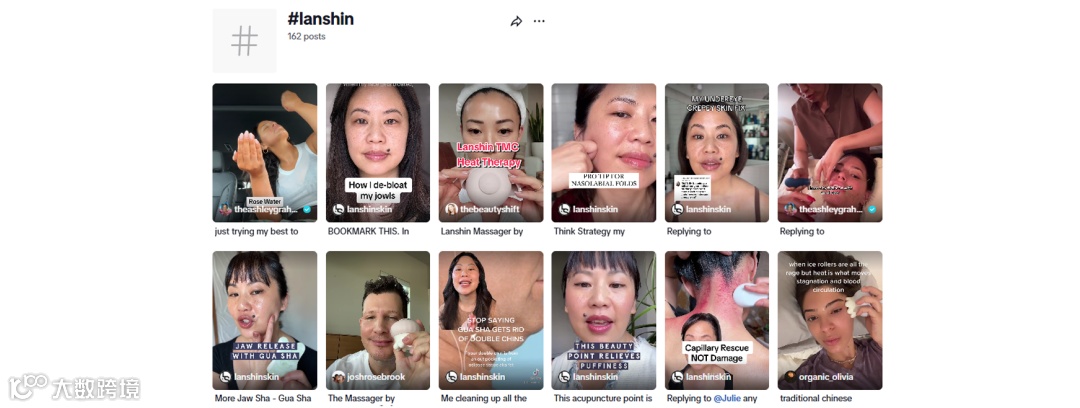Click the hashtag symbol profile image
Screen dimensions: 1080x408
click(x=245, y=41)
